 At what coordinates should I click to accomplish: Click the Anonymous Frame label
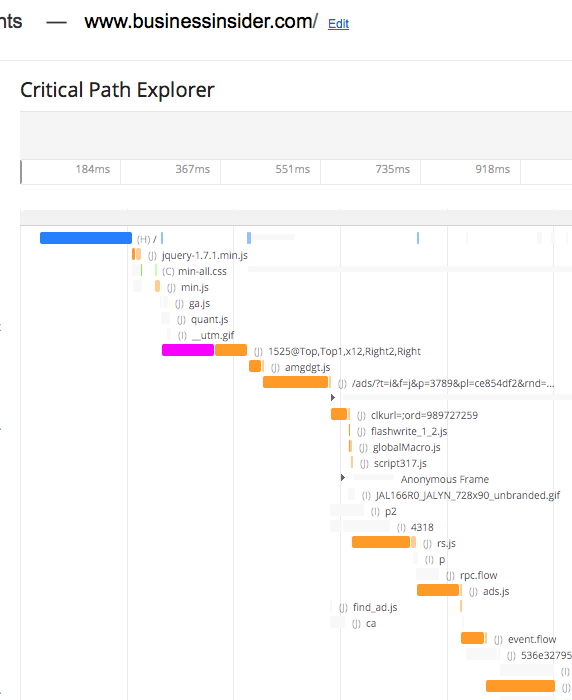(x=445, y=479)
